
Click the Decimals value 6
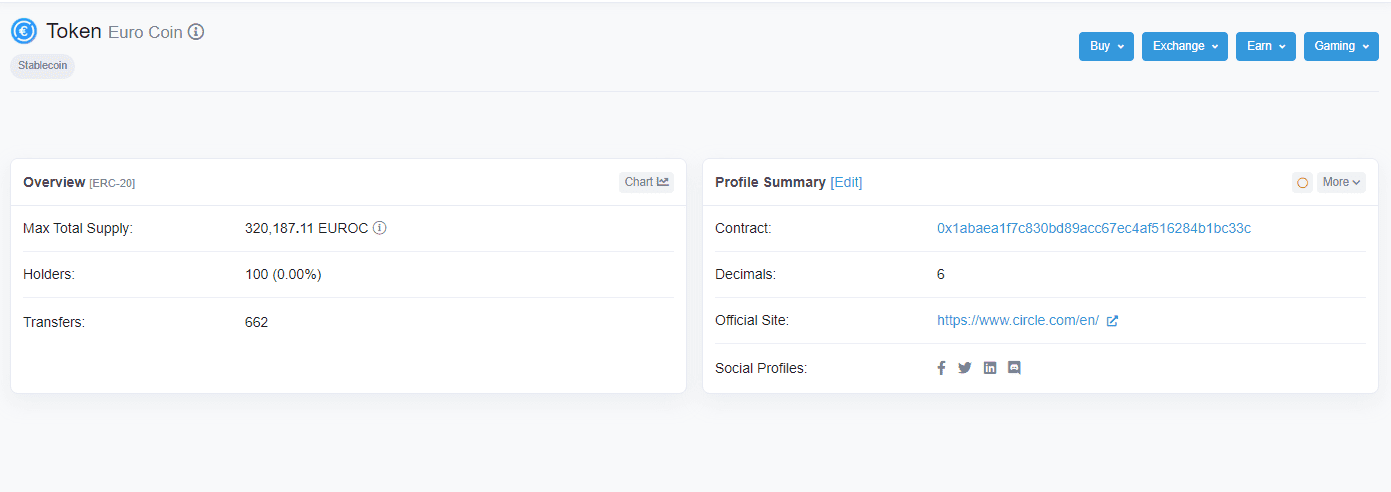(941, 274)
